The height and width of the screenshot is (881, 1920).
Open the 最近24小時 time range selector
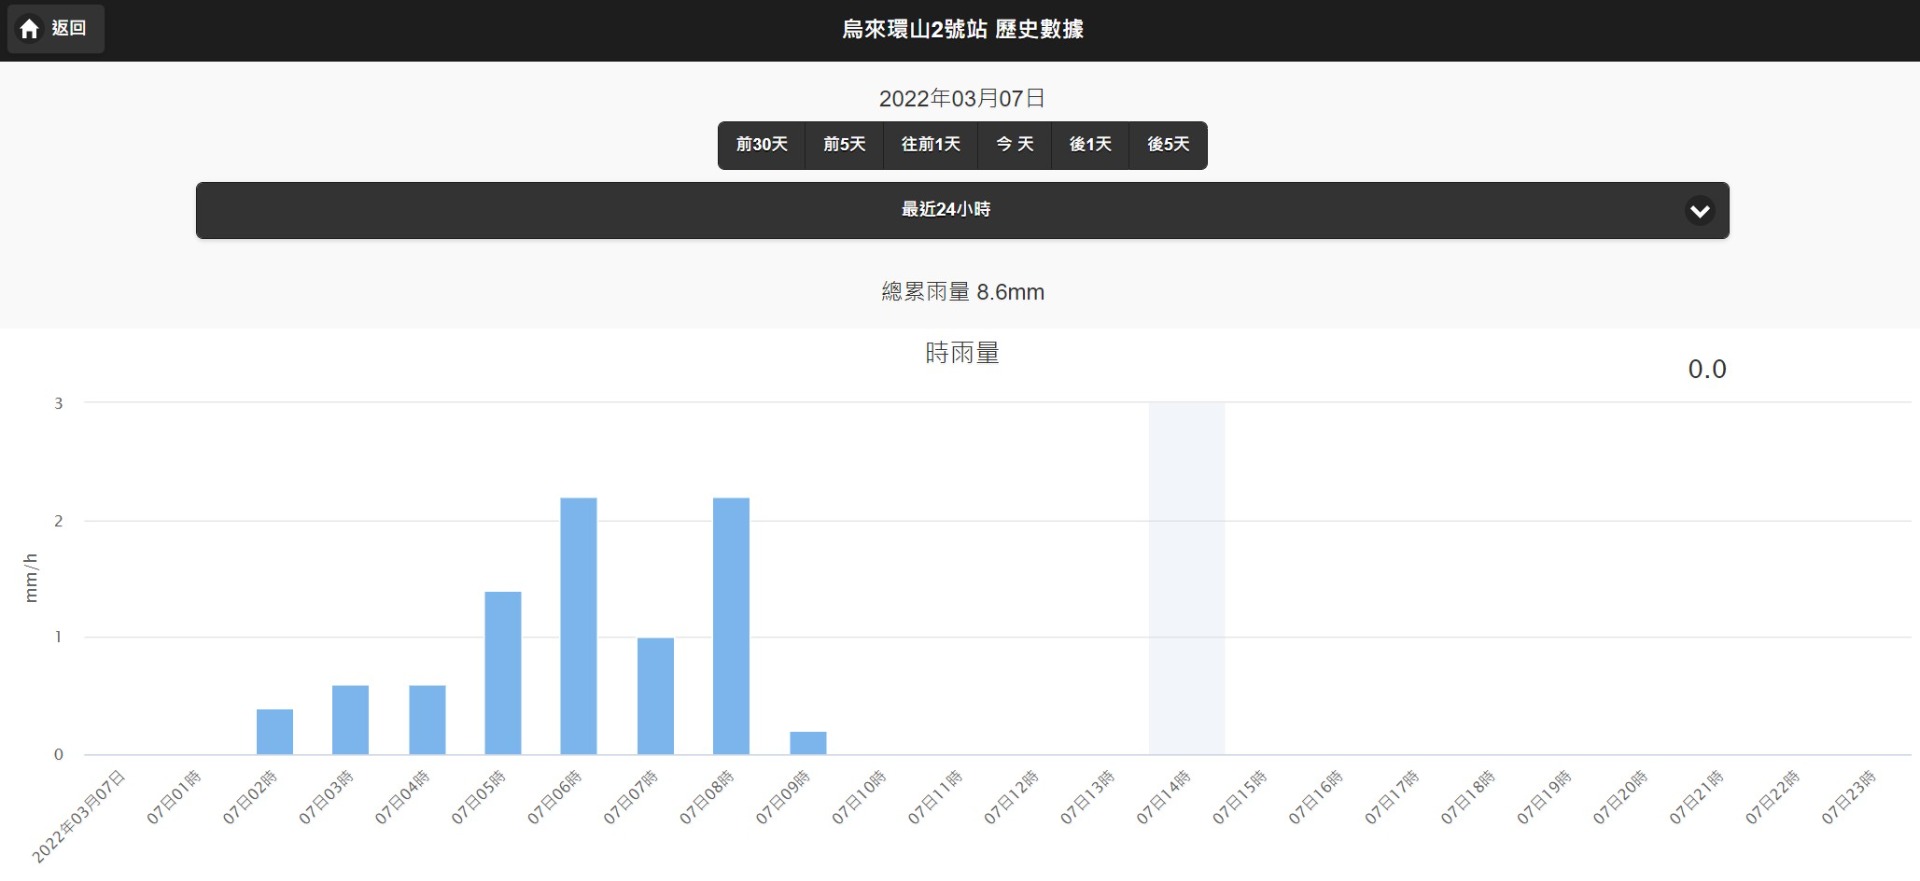click(945, 210)
